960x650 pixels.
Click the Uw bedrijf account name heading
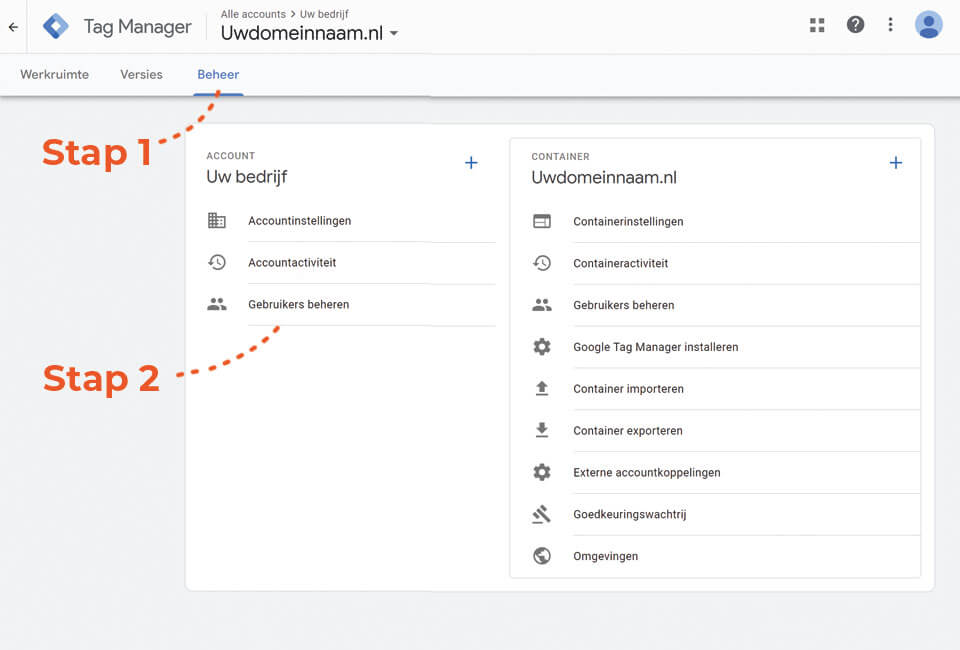point(247,177)
